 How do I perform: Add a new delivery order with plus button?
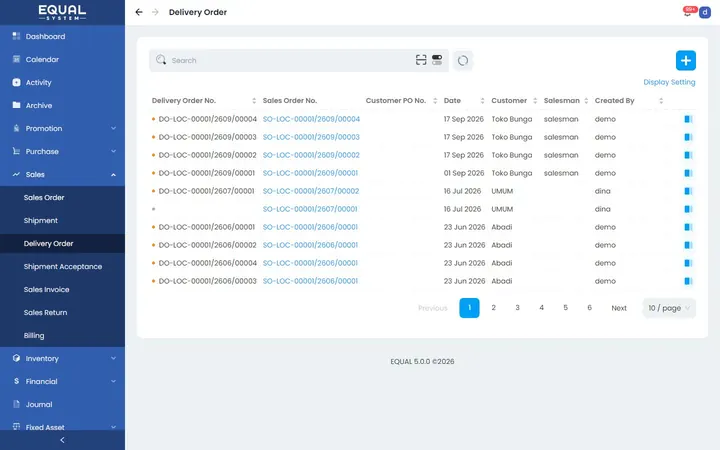point(686,60)
